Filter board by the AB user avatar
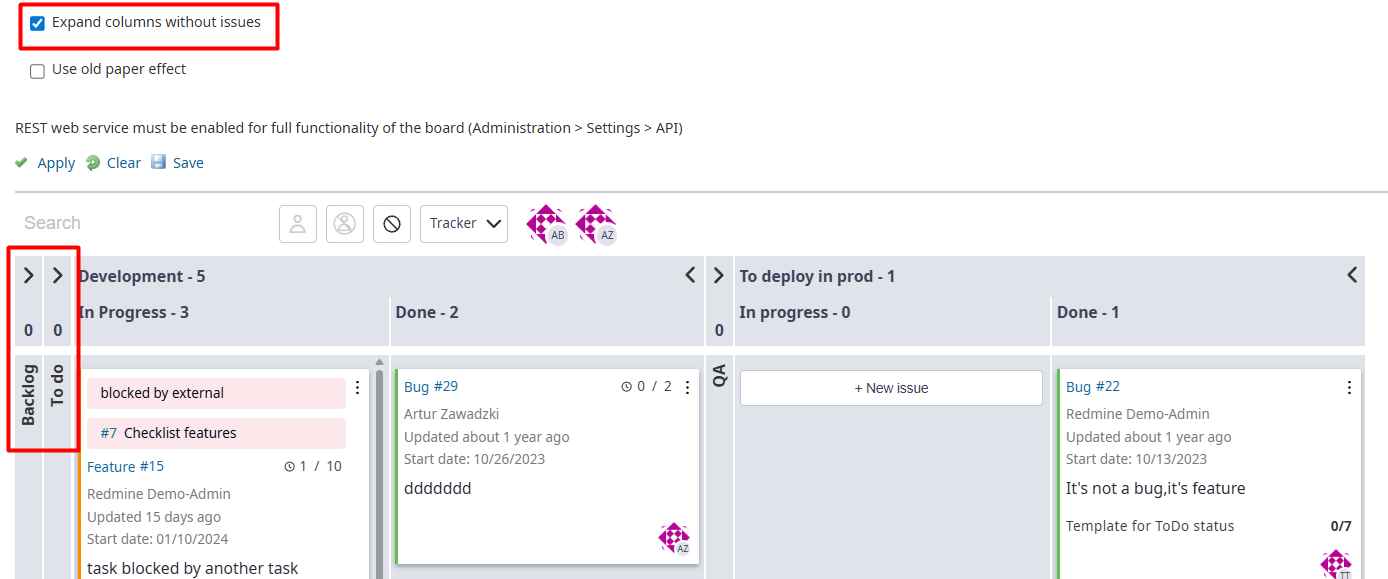1388x579 pixels. click(x=547, y=224)
